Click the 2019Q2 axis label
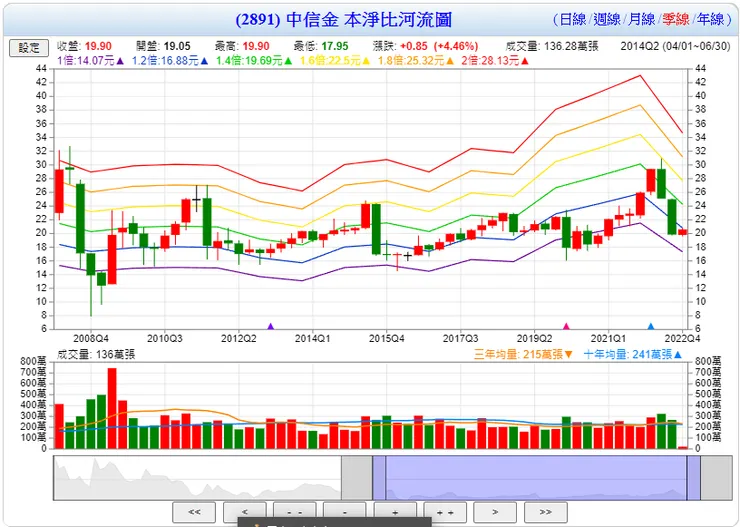The image size is (740, 527). pos(535,338)
